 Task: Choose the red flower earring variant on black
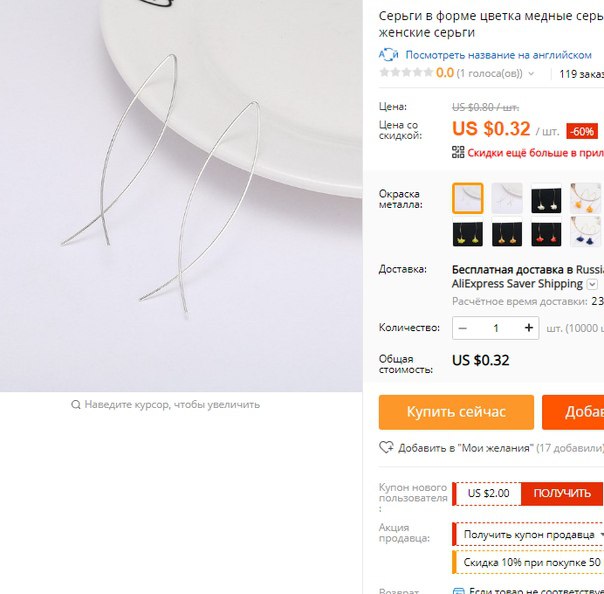click(x=546, y=231)
